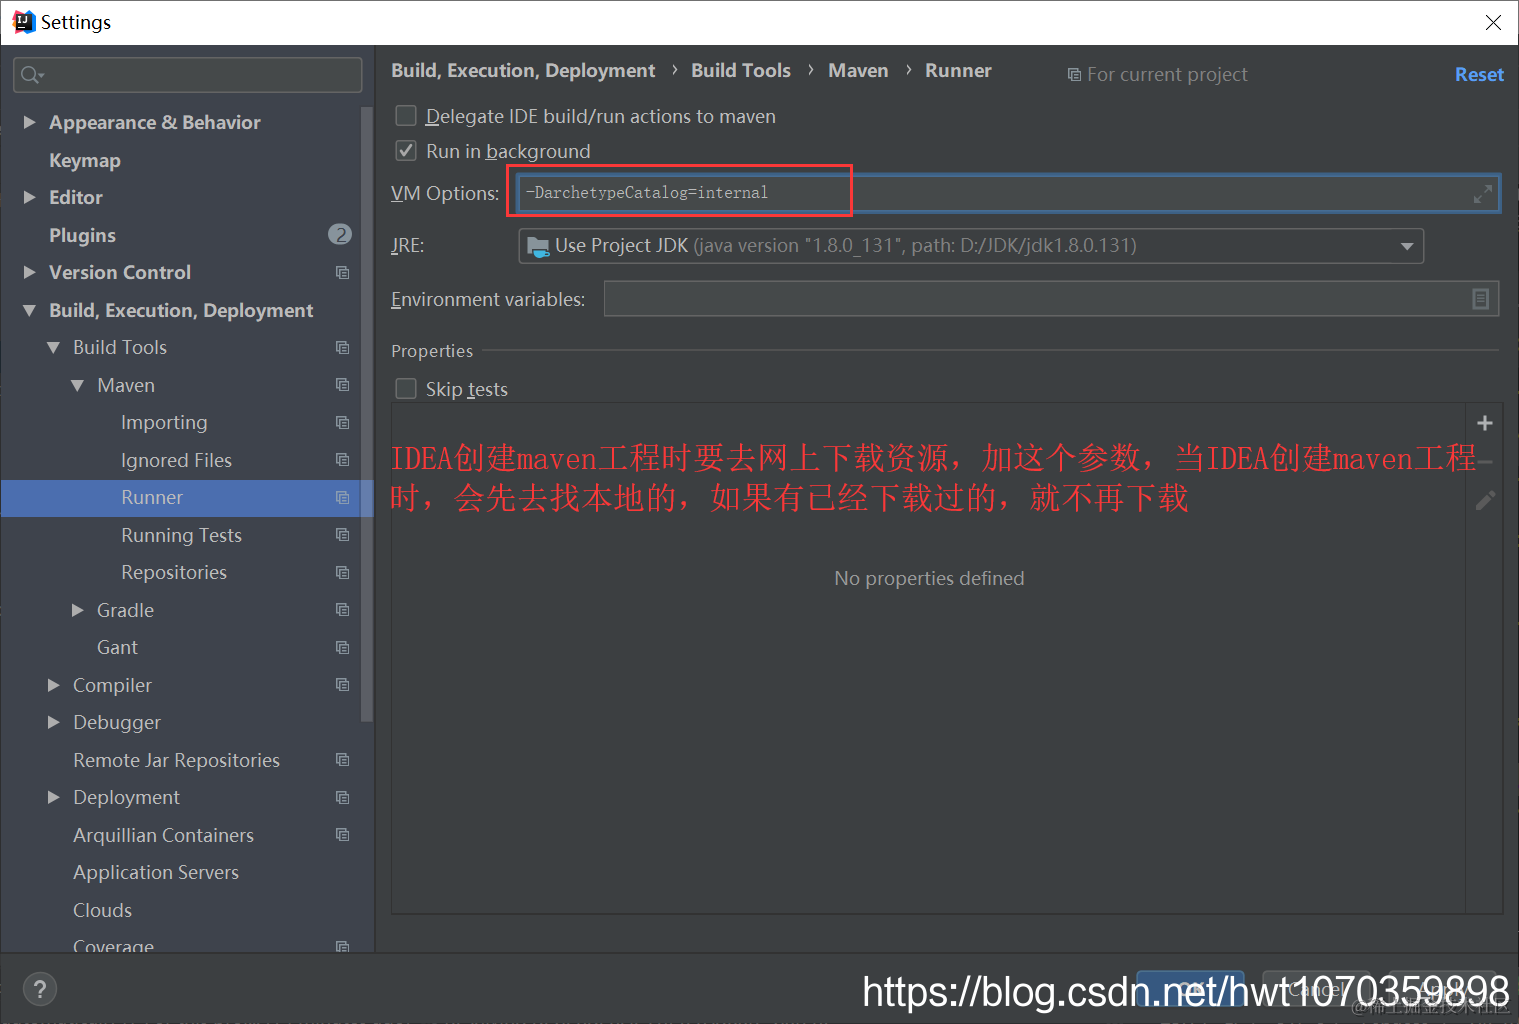Expand the Compiler node
The height and width of the screenshot is (1024, 1519).
[x=53, y=685]
